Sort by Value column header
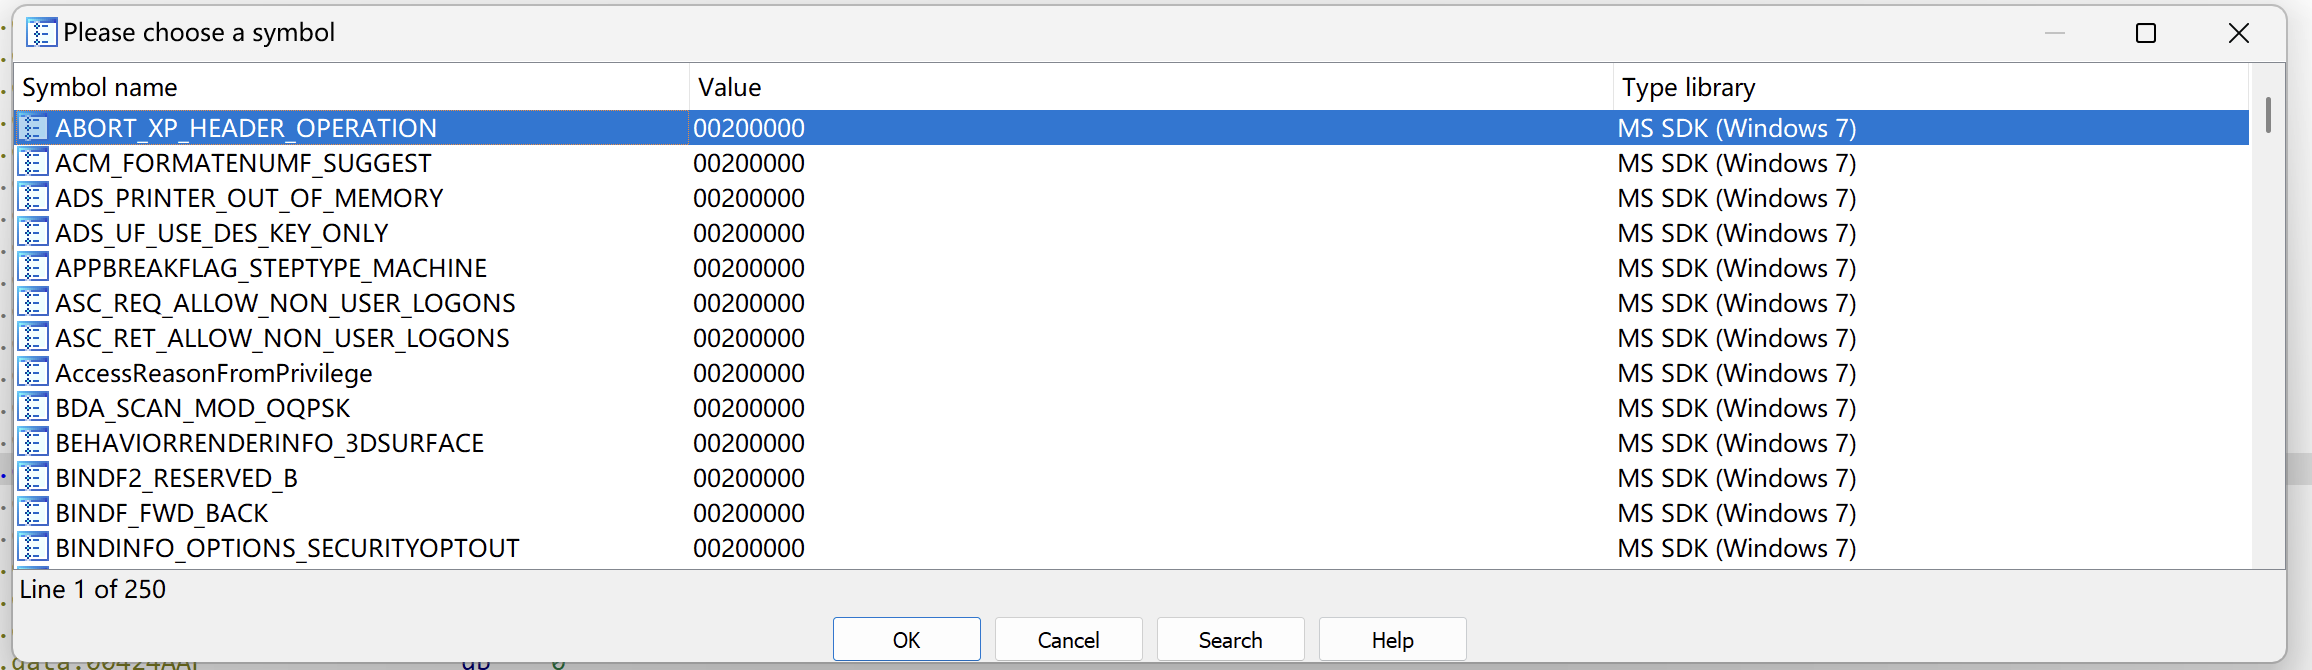2312x670 pixels. click(1150, 88)
